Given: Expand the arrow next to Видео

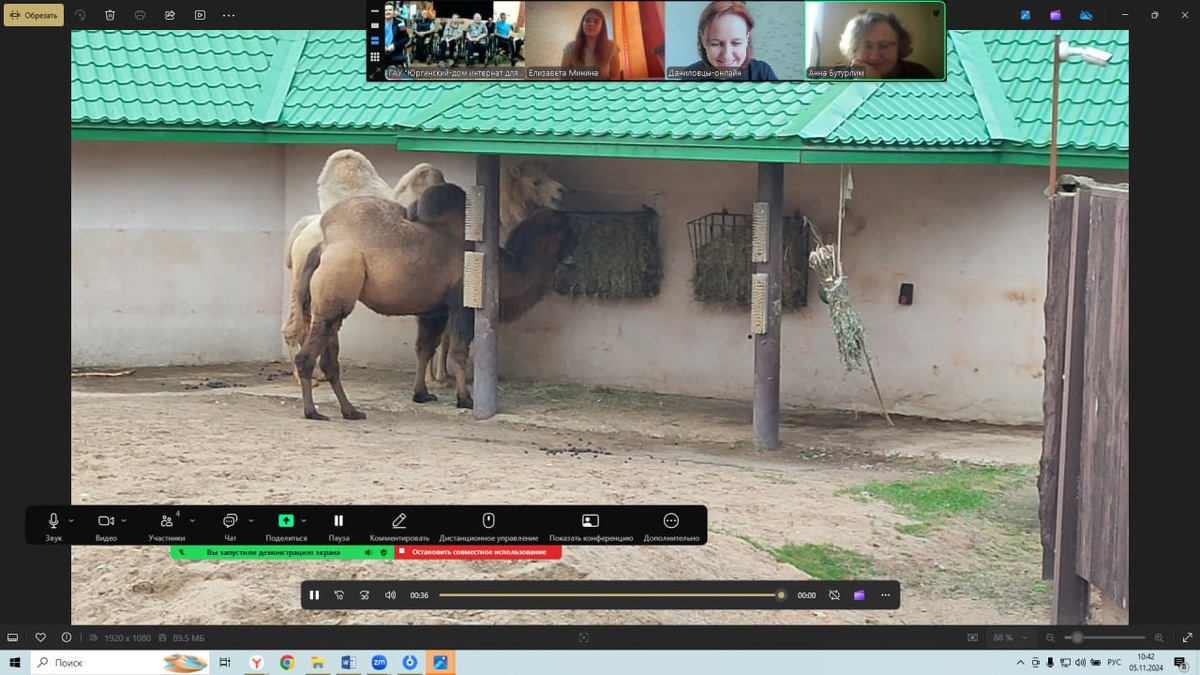Looking at the screenshot, I should (124, 521).
